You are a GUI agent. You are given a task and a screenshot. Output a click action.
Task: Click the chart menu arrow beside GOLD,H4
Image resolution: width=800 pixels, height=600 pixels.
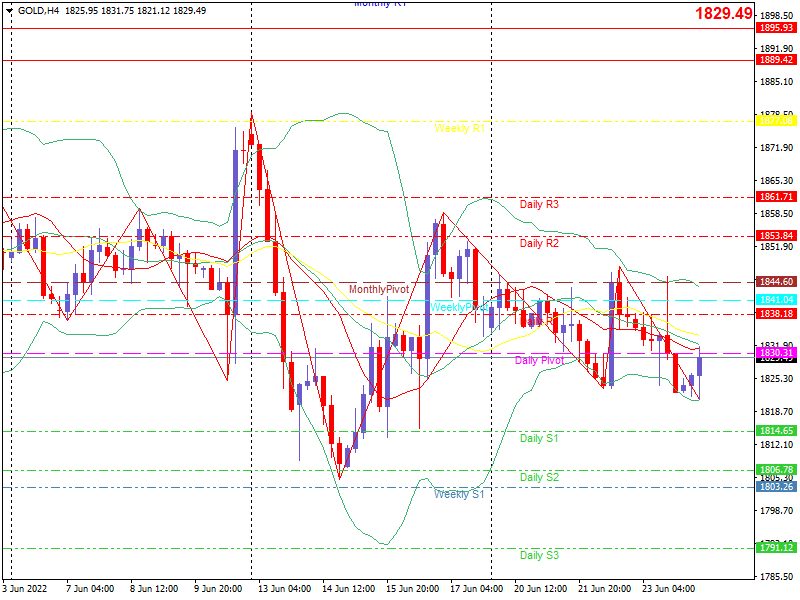click(x=9, y=11)
